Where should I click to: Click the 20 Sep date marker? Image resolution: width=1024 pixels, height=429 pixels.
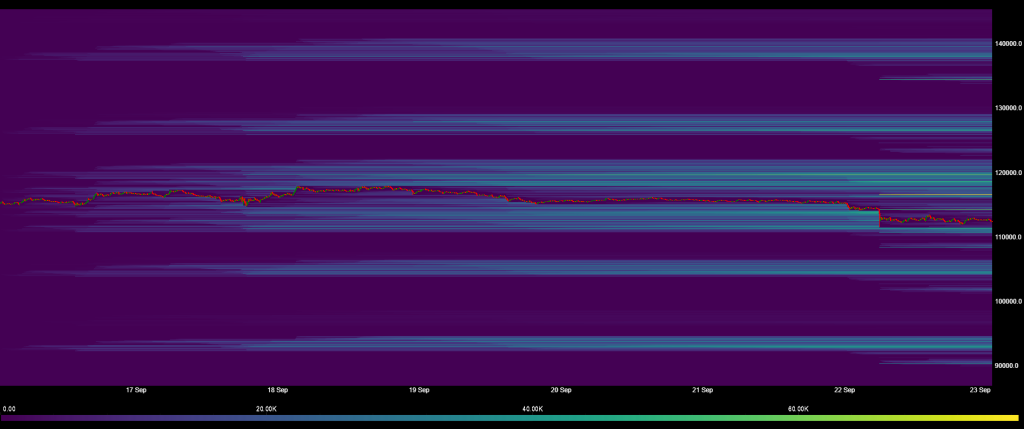point(561,390)
